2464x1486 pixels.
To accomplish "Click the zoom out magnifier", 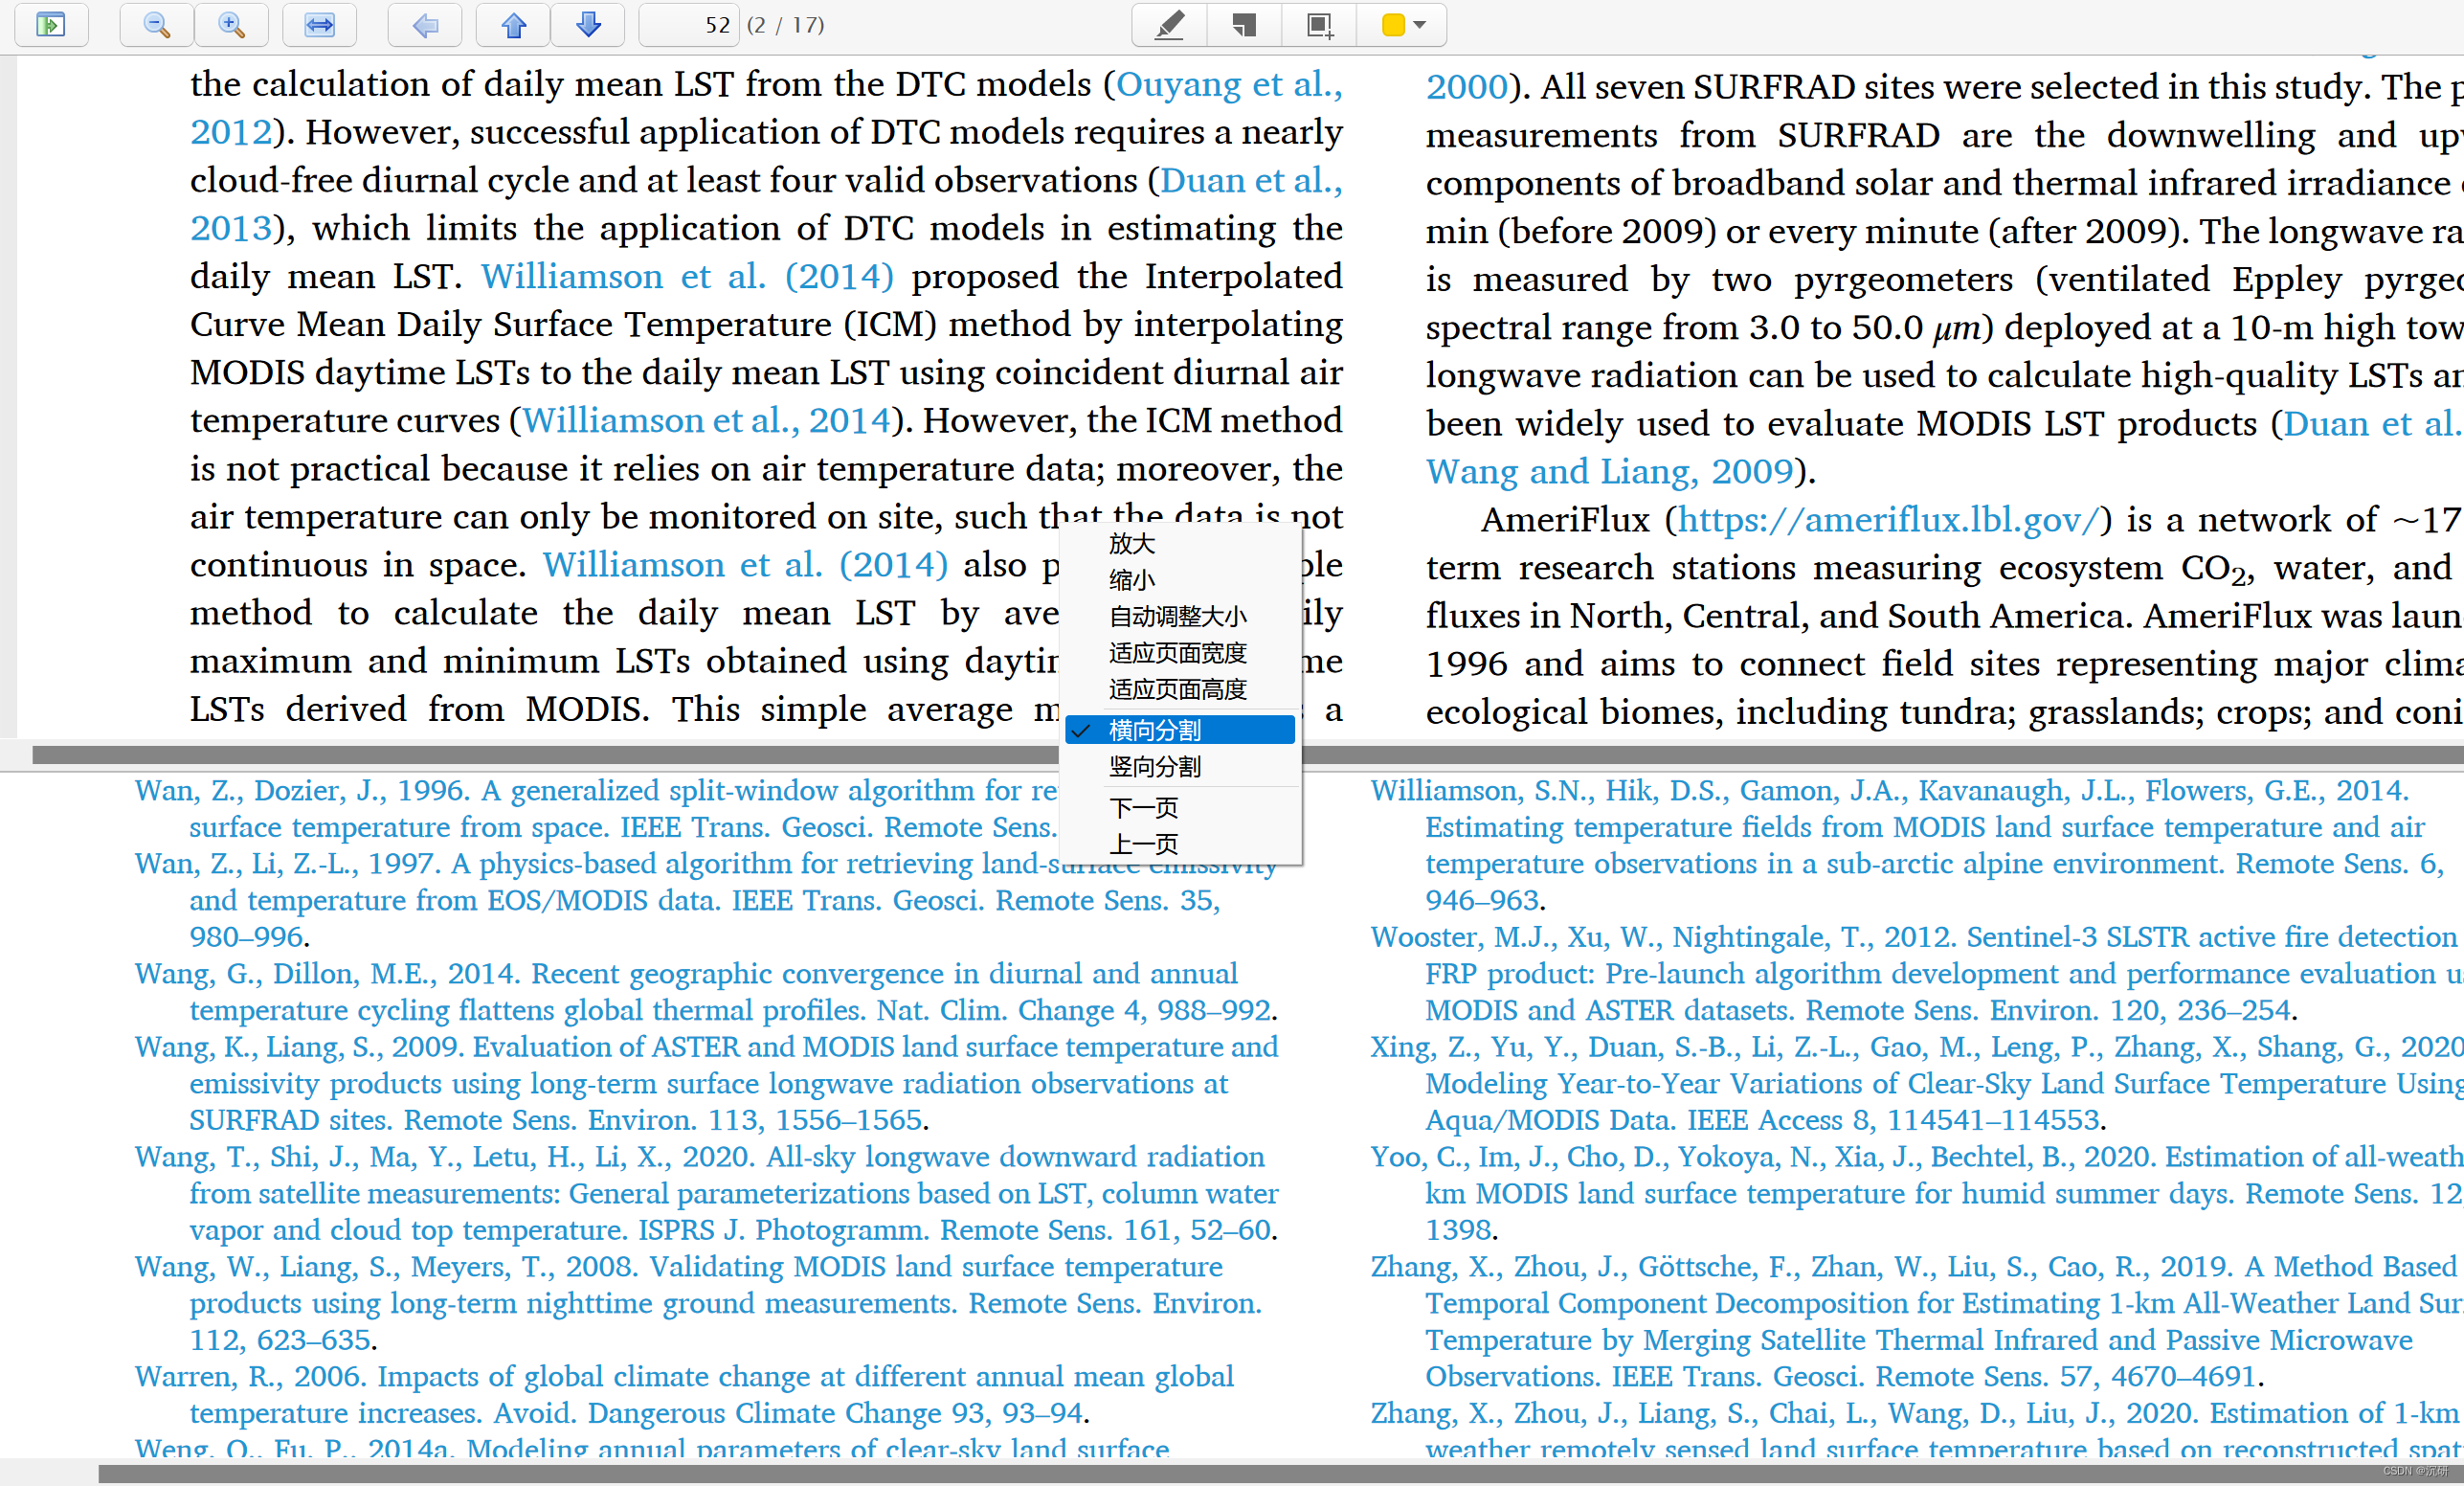I will (x=156, y=25).
